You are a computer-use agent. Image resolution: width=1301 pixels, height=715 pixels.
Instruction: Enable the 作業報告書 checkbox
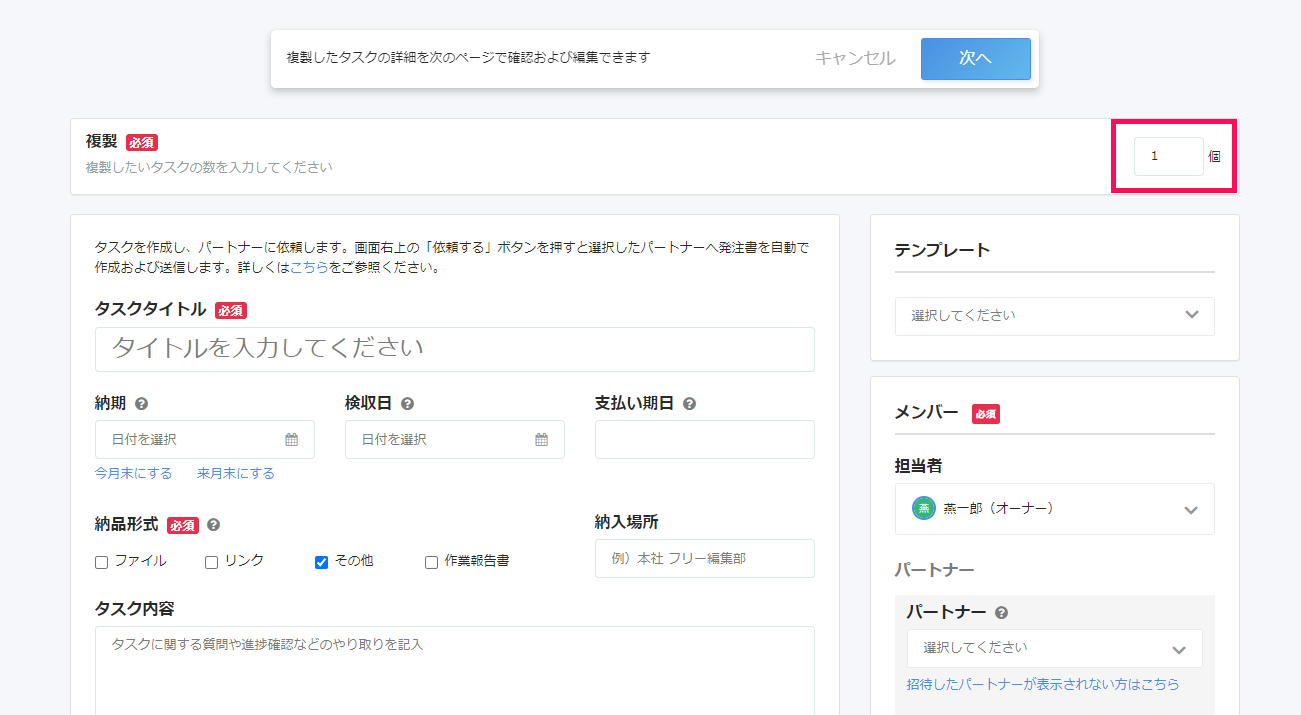coord(431,562)
